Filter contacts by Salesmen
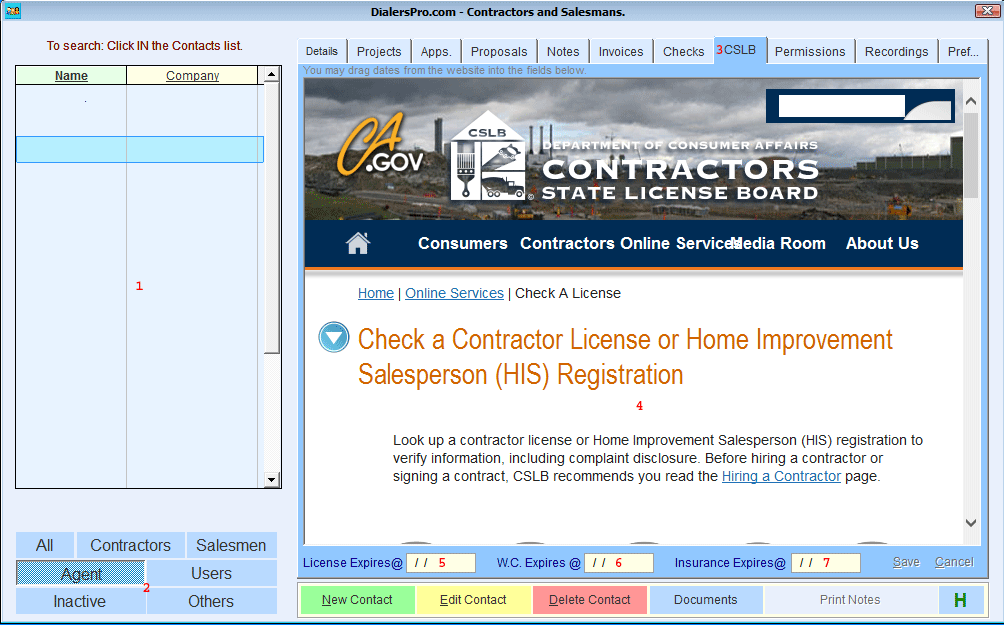1004x625 pixels. tap(231, 545)
